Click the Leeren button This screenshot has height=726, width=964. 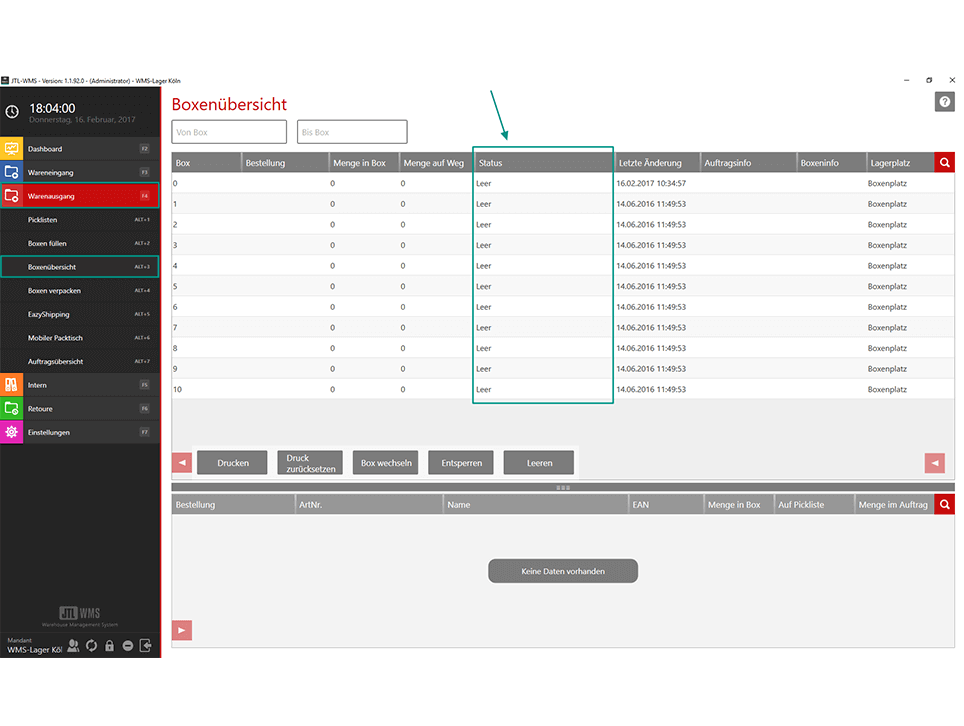click(539, 463)
